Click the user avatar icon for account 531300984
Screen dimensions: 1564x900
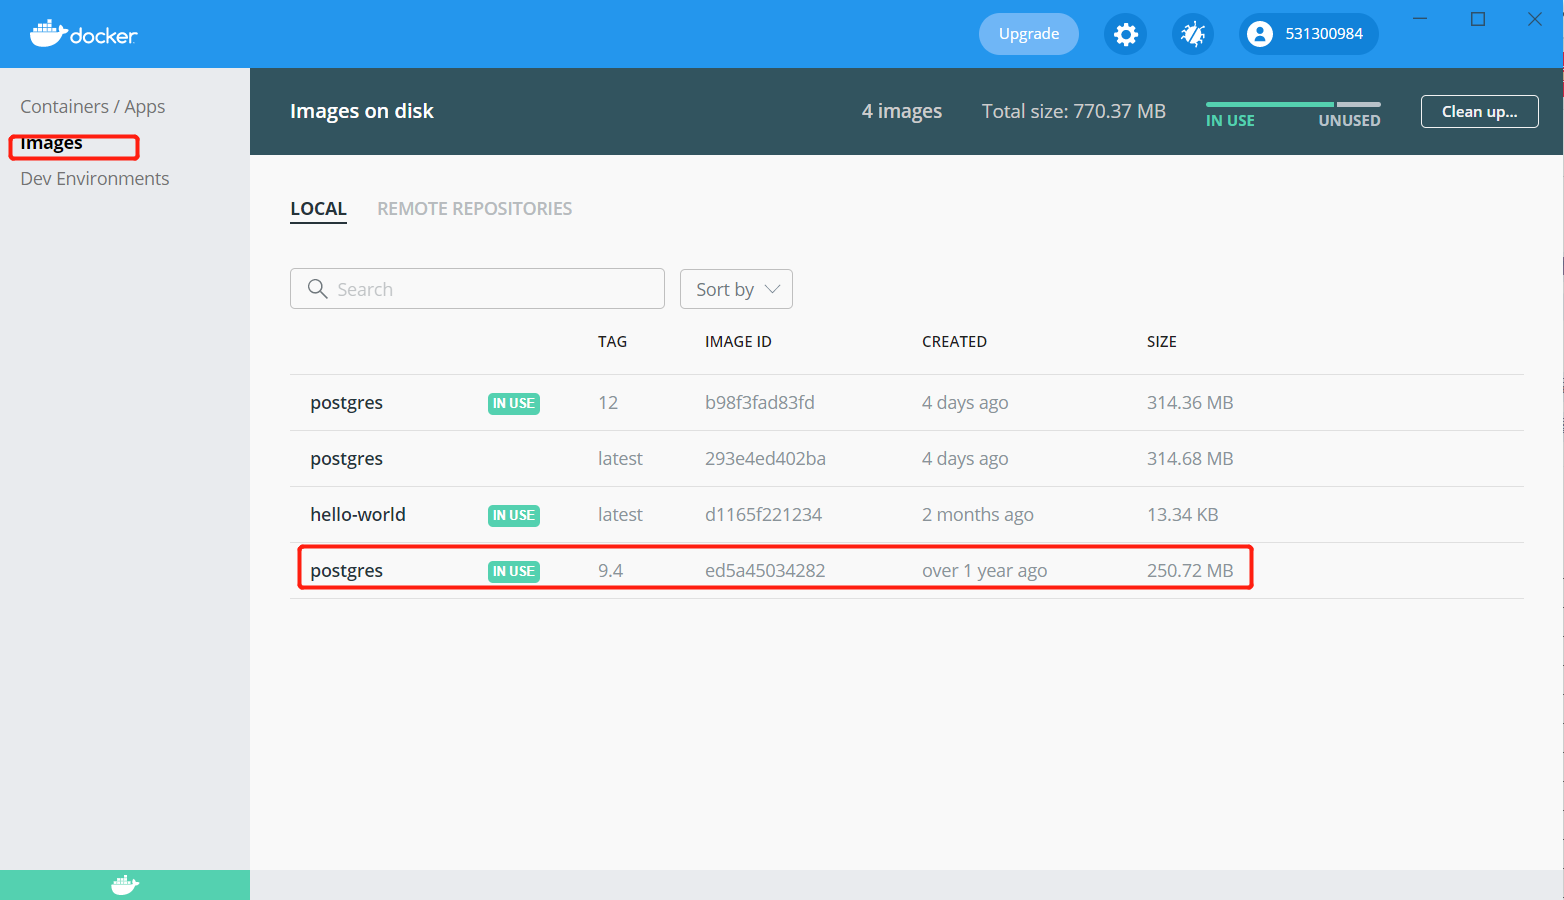(1260, 34)
